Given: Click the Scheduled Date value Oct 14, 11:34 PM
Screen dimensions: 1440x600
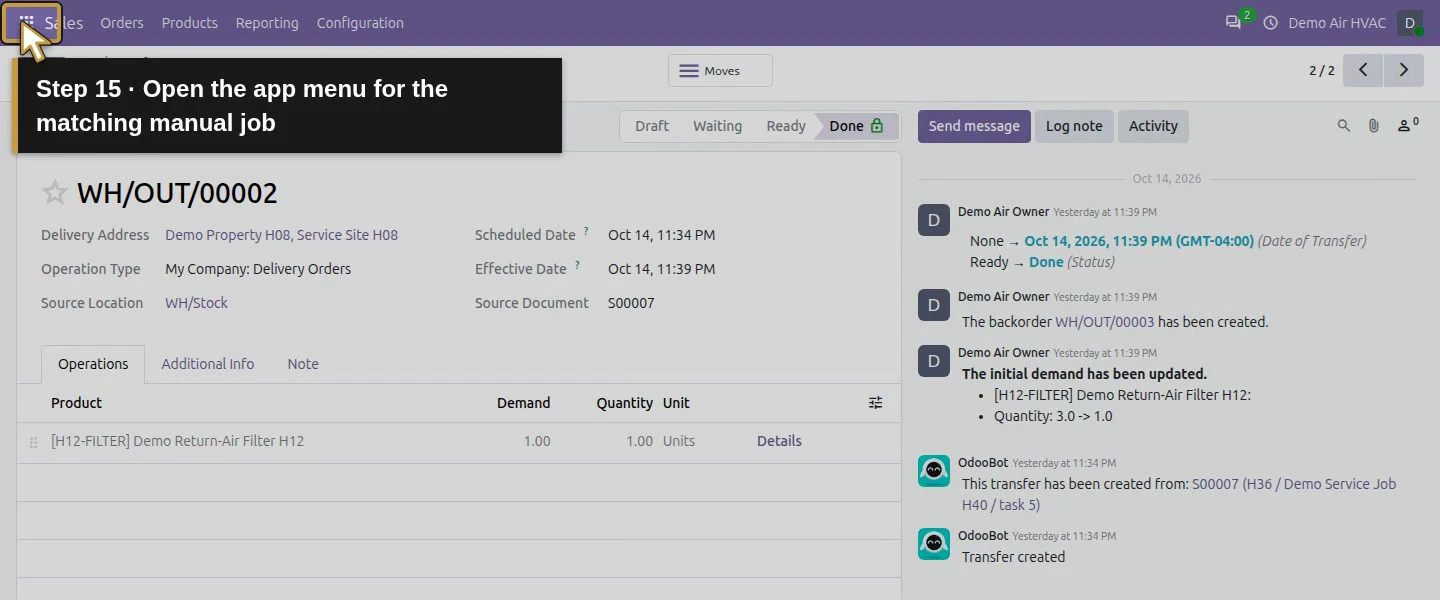Looking at the screenshot, I should click(661, 235).
